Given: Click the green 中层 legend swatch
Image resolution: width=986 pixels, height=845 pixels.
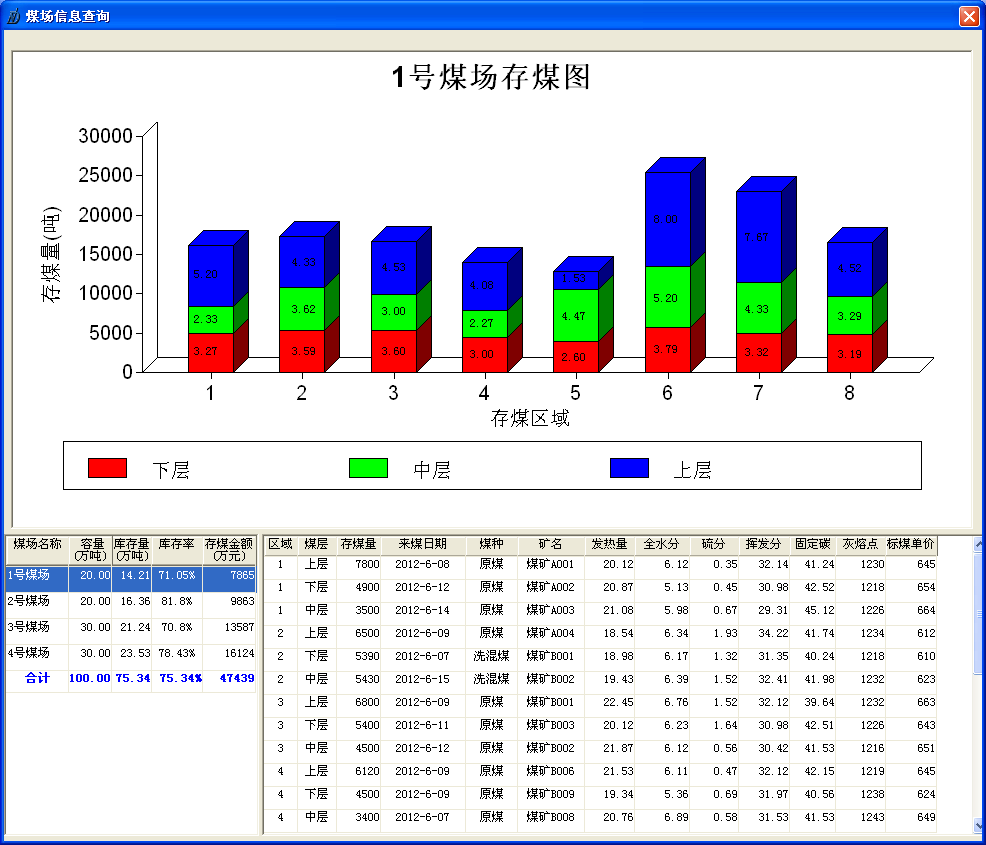Looking at the screenshot, I should (368, 469).
